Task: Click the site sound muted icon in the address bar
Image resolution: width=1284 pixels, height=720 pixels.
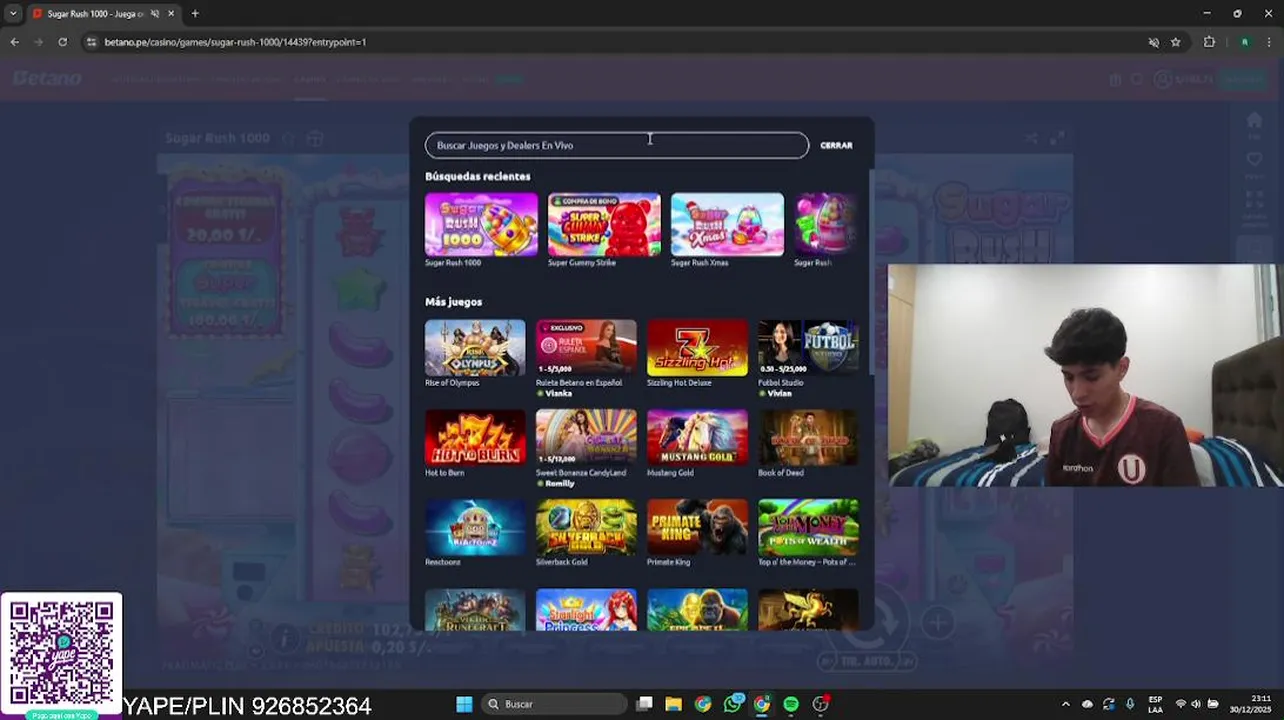Action: point(1153,42)
